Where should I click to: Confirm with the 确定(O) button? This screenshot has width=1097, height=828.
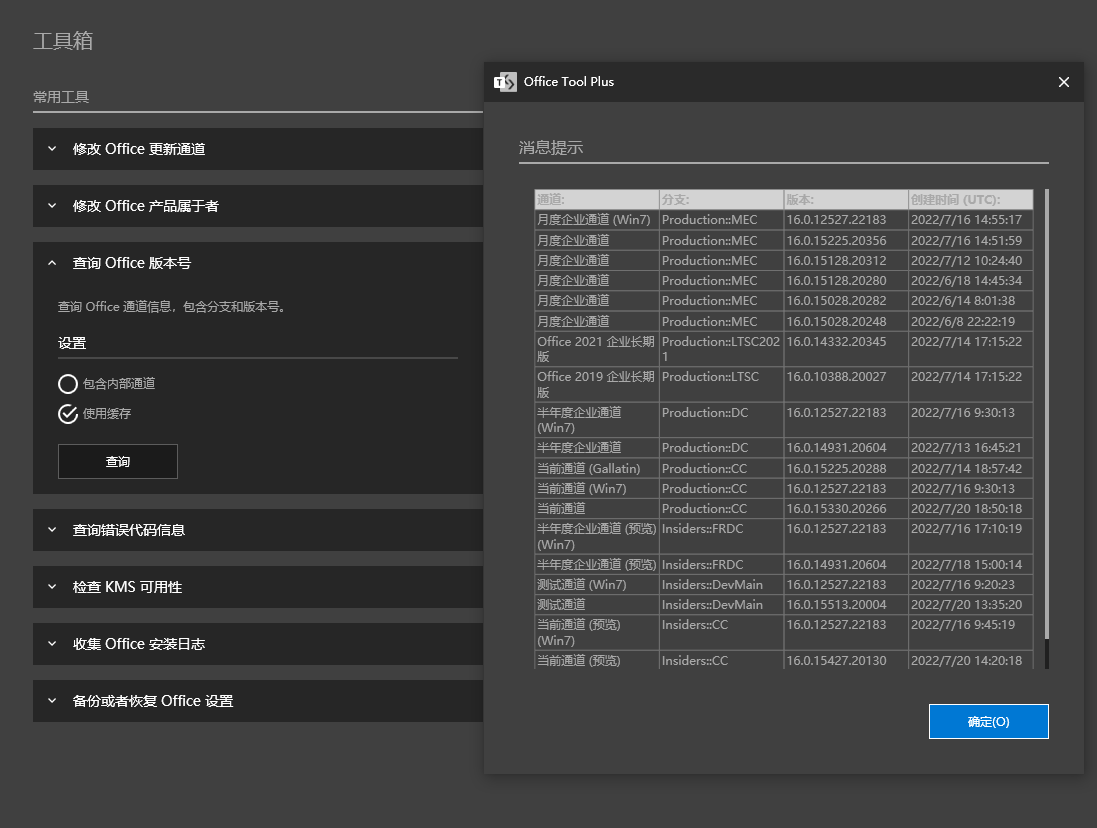pyautogui.click(x=989, y=722)
